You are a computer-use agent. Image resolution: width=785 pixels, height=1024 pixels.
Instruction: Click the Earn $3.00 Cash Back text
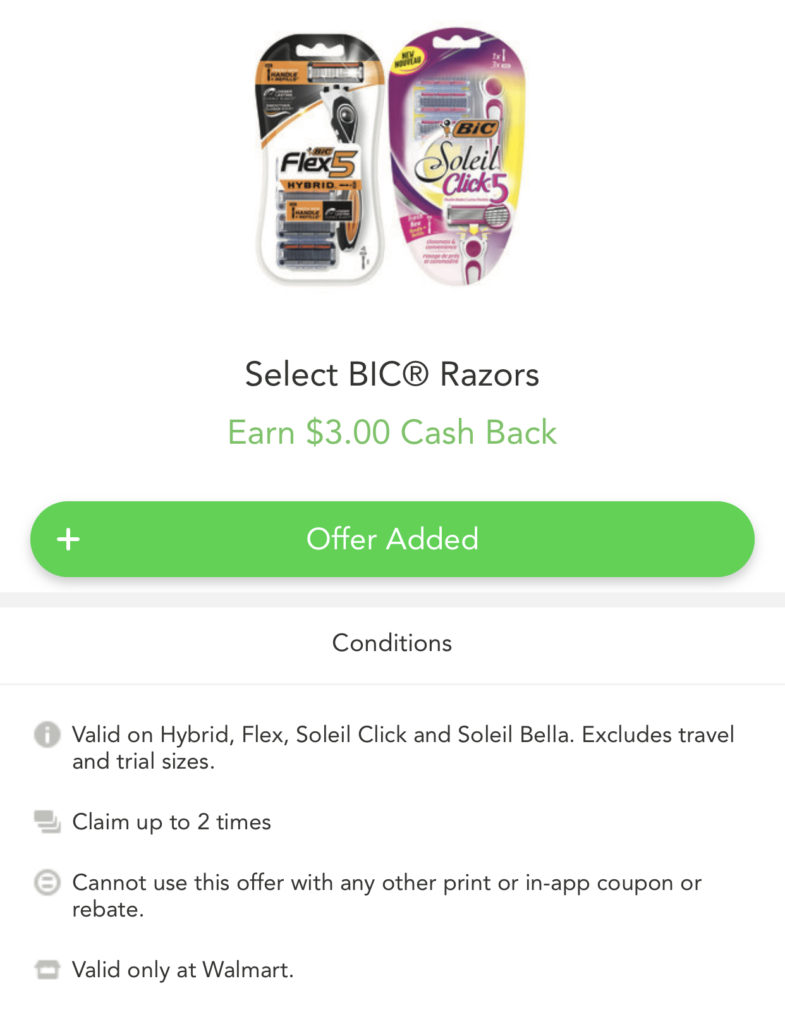coord(392,432)
